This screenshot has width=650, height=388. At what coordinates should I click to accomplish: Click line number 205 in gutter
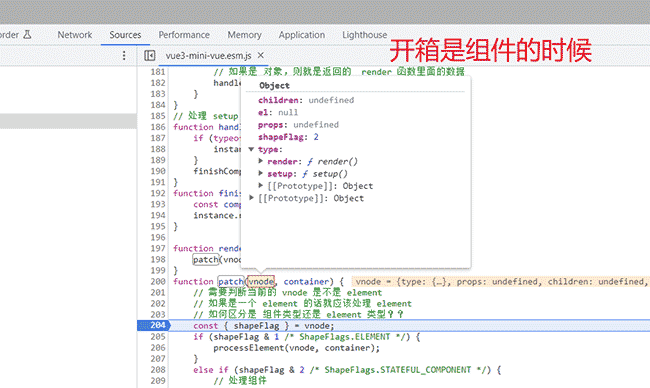click(158, 337)
